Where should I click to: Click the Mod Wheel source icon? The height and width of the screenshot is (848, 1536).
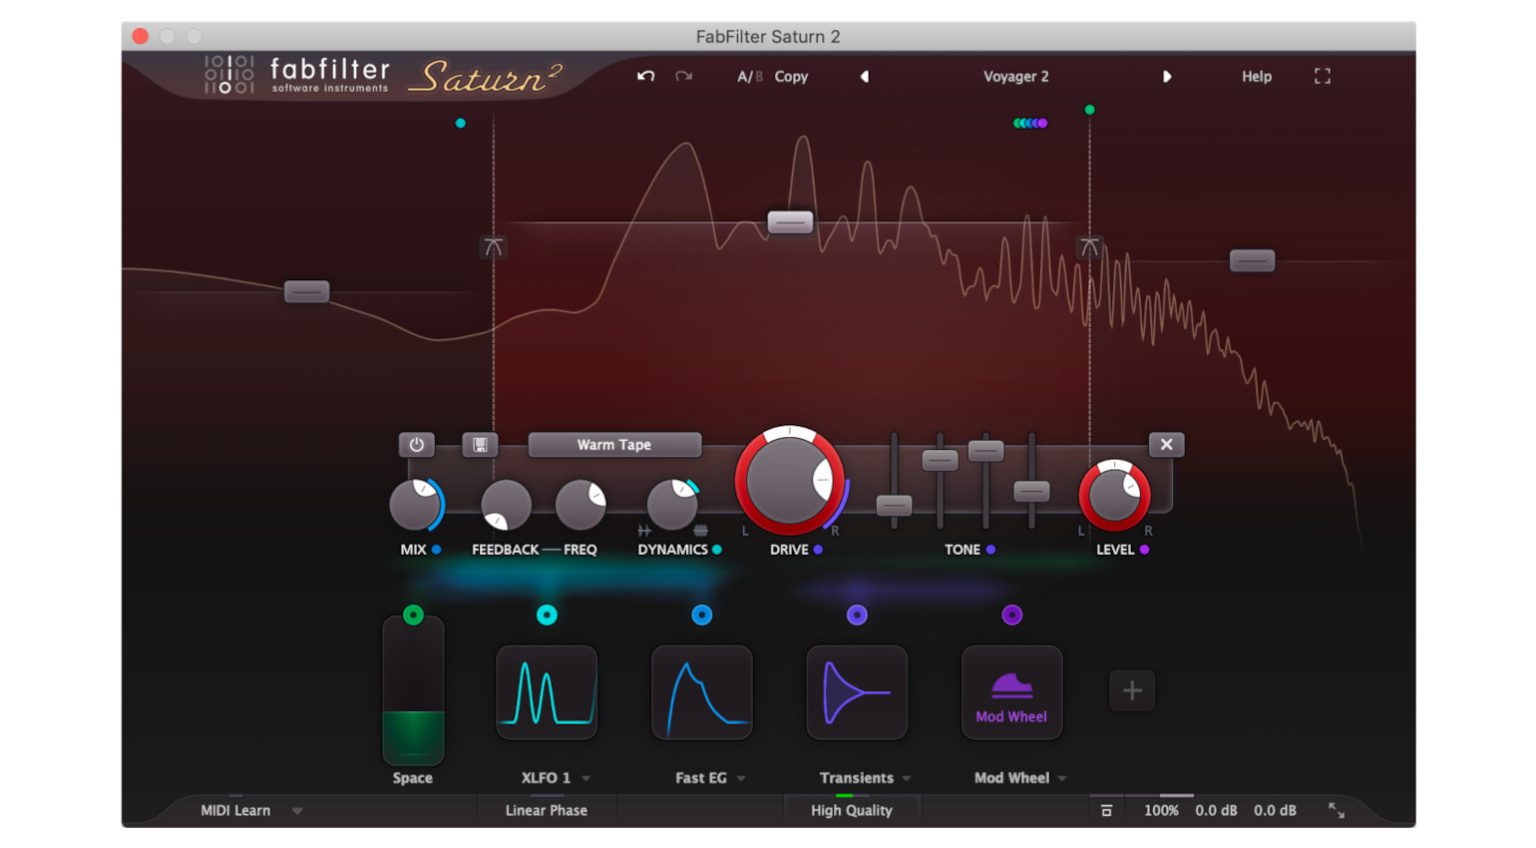(x=1011, y=692)
